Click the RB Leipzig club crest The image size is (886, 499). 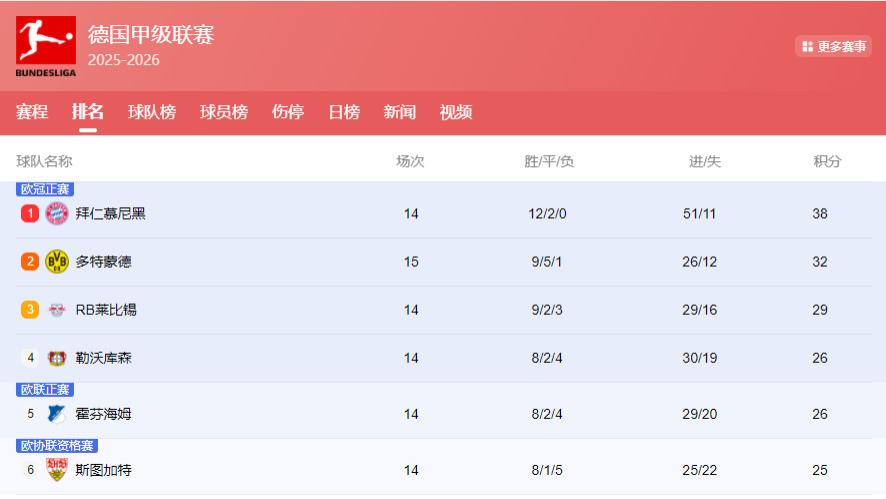point(57,310)
